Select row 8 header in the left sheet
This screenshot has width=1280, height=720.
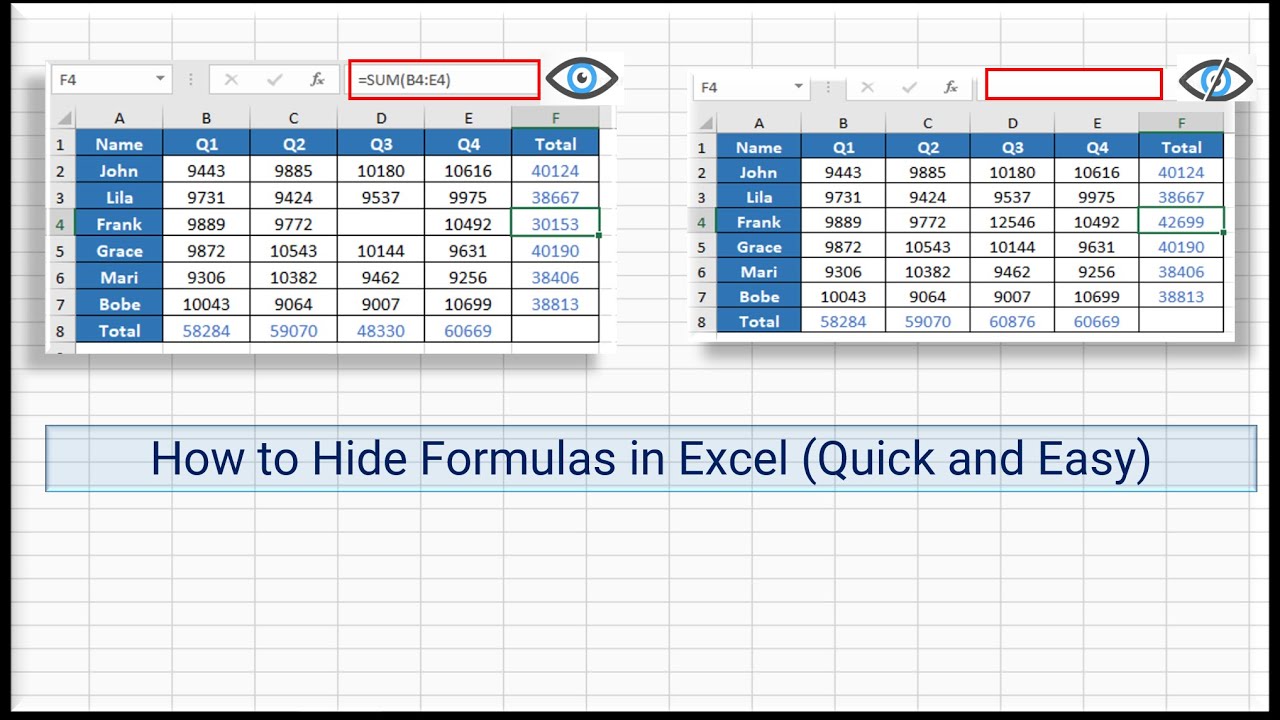(x=61, y=330)
